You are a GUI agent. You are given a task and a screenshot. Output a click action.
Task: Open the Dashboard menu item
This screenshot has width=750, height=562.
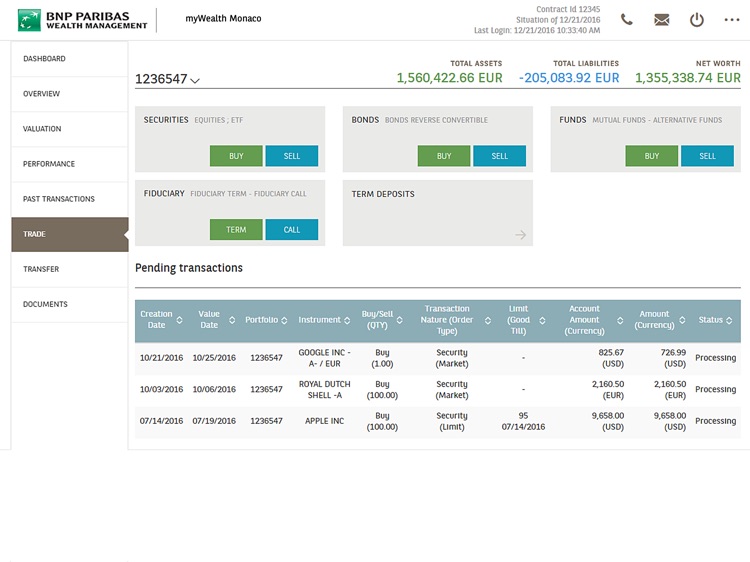(x=70, y=59)
